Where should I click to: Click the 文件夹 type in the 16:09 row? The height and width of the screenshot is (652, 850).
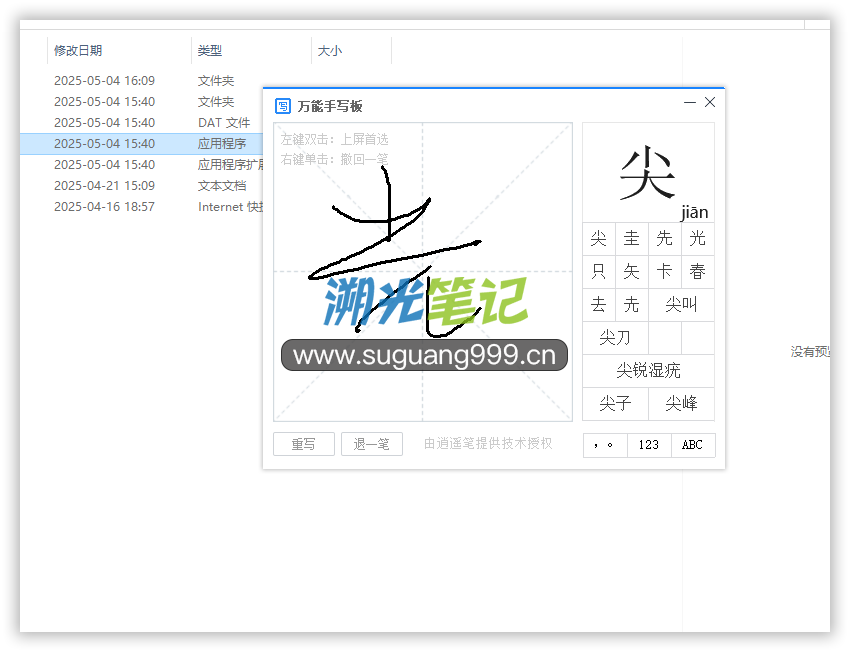pyautogui.click(x=216, y=81)
